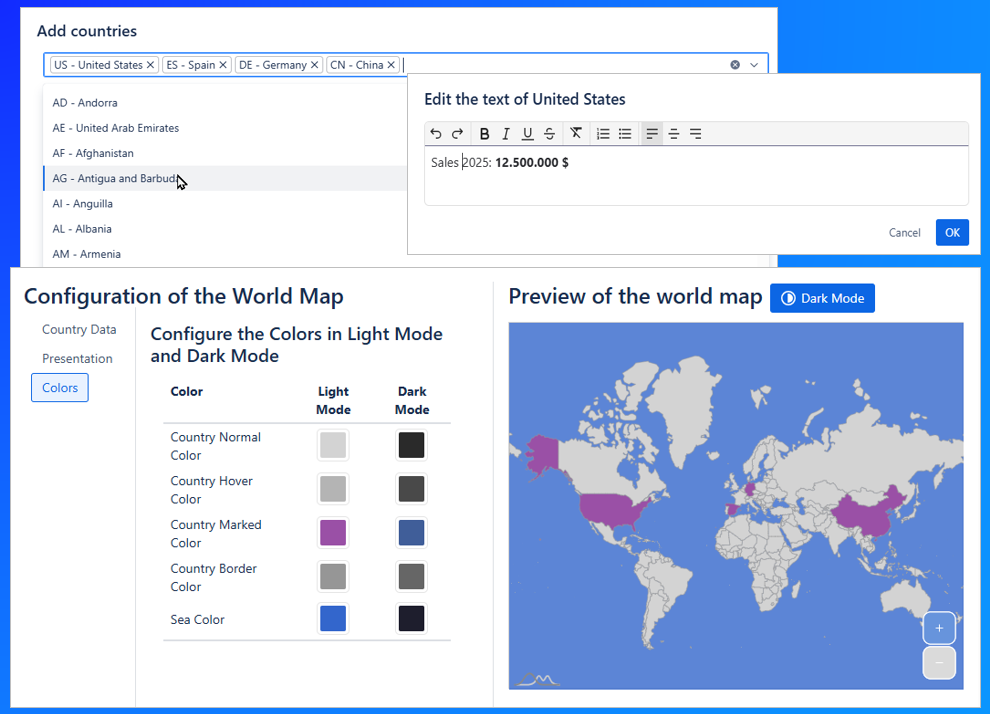Zoom in on the world map
The image size is (990, 714).
938,628
